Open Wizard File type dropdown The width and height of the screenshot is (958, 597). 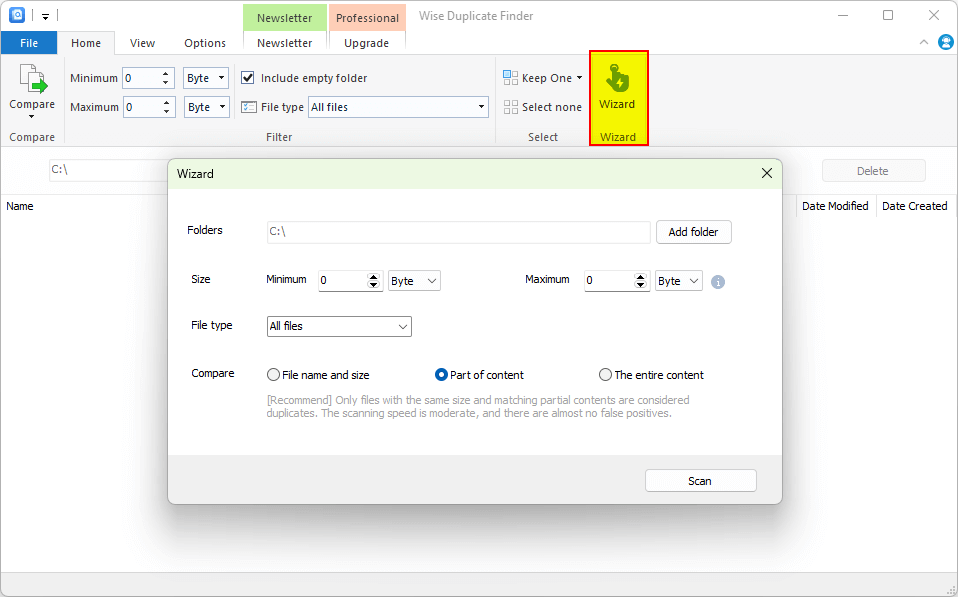pyautogui.click(x=339, y=326)
